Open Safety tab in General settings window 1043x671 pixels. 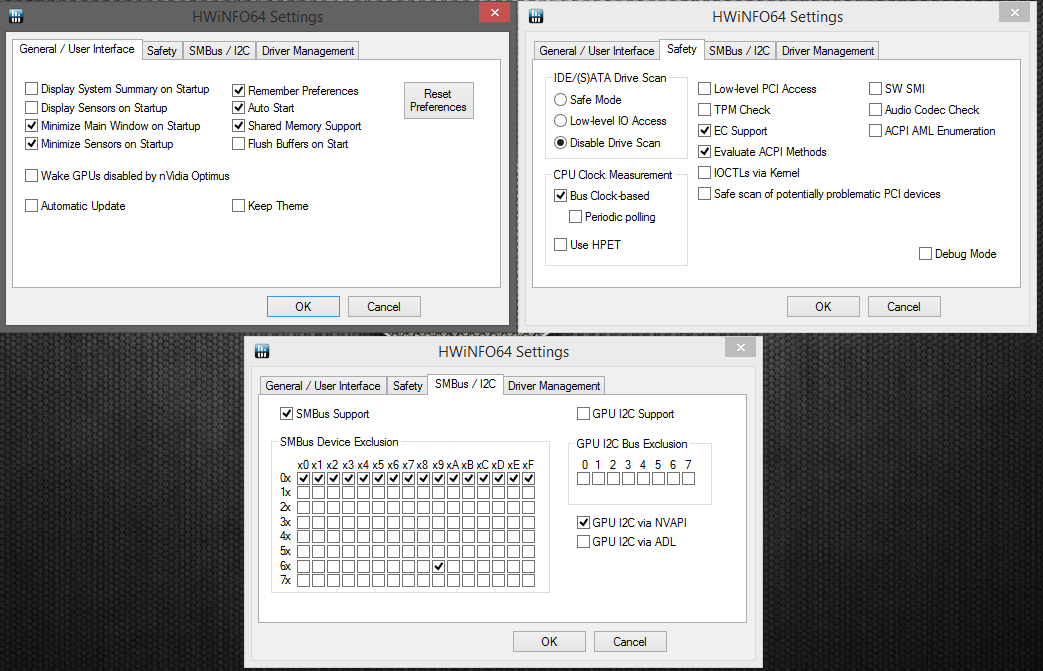point(162,51)
